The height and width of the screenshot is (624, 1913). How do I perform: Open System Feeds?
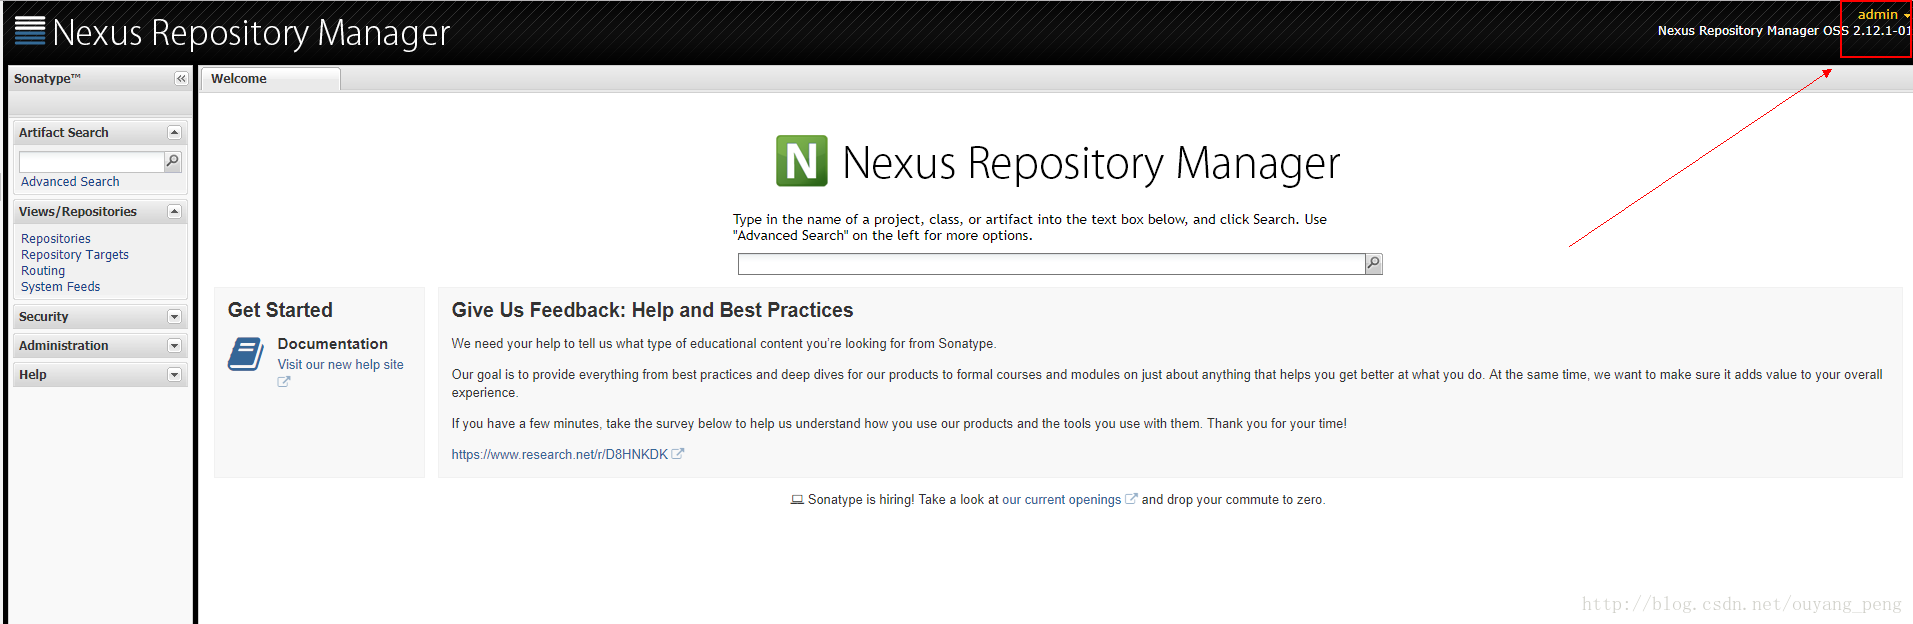[x=61, y=287]
